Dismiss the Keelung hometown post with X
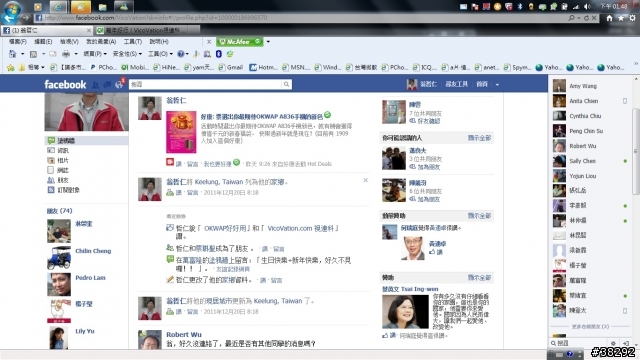This screenshot has width=640, height=360. coord(365,180)
